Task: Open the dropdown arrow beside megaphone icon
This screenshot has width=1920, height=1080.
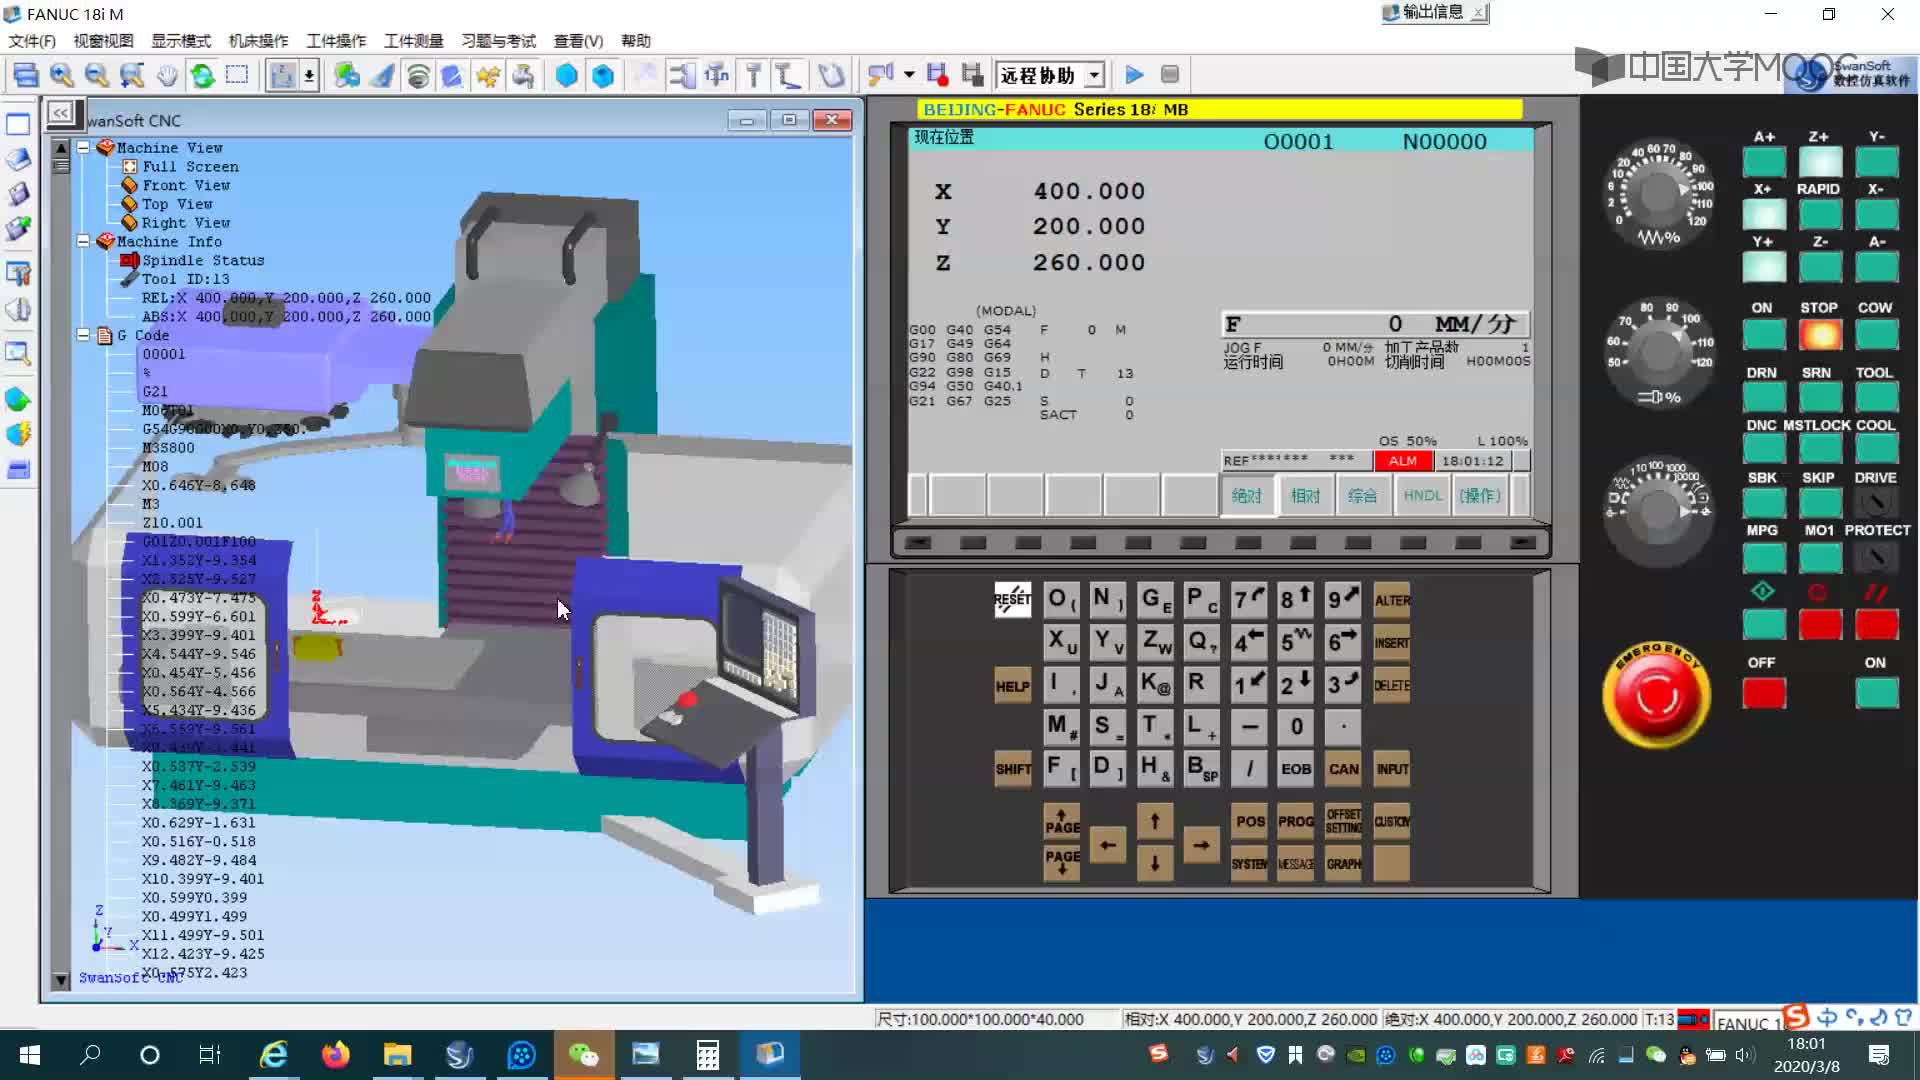Action: 909,75
